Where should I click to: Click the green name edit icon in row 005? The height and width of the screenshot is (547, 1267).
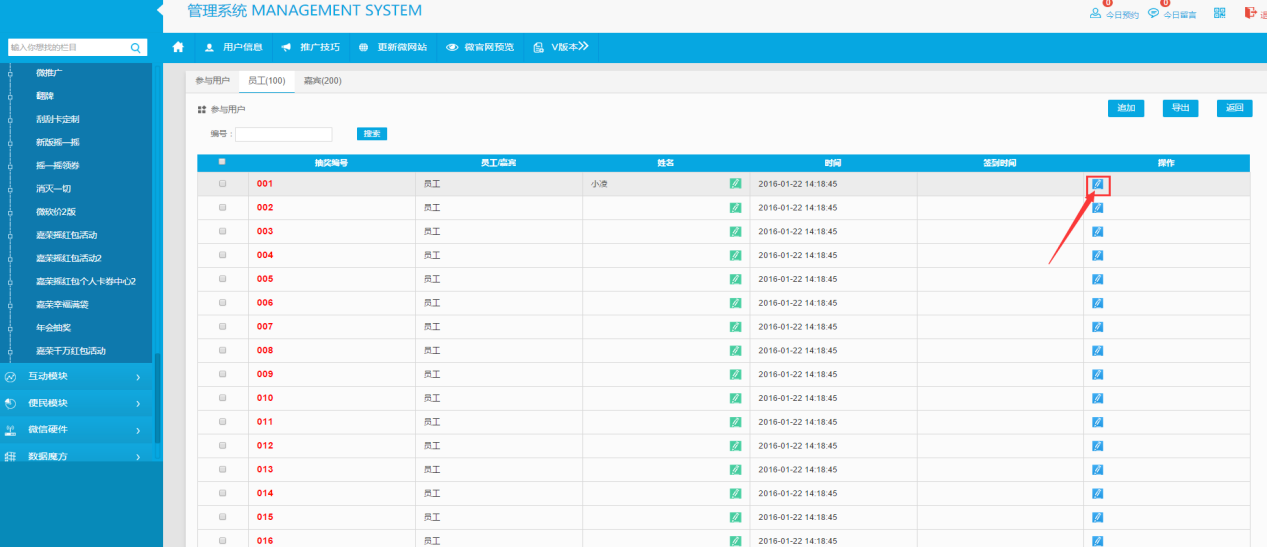(735, 279)
